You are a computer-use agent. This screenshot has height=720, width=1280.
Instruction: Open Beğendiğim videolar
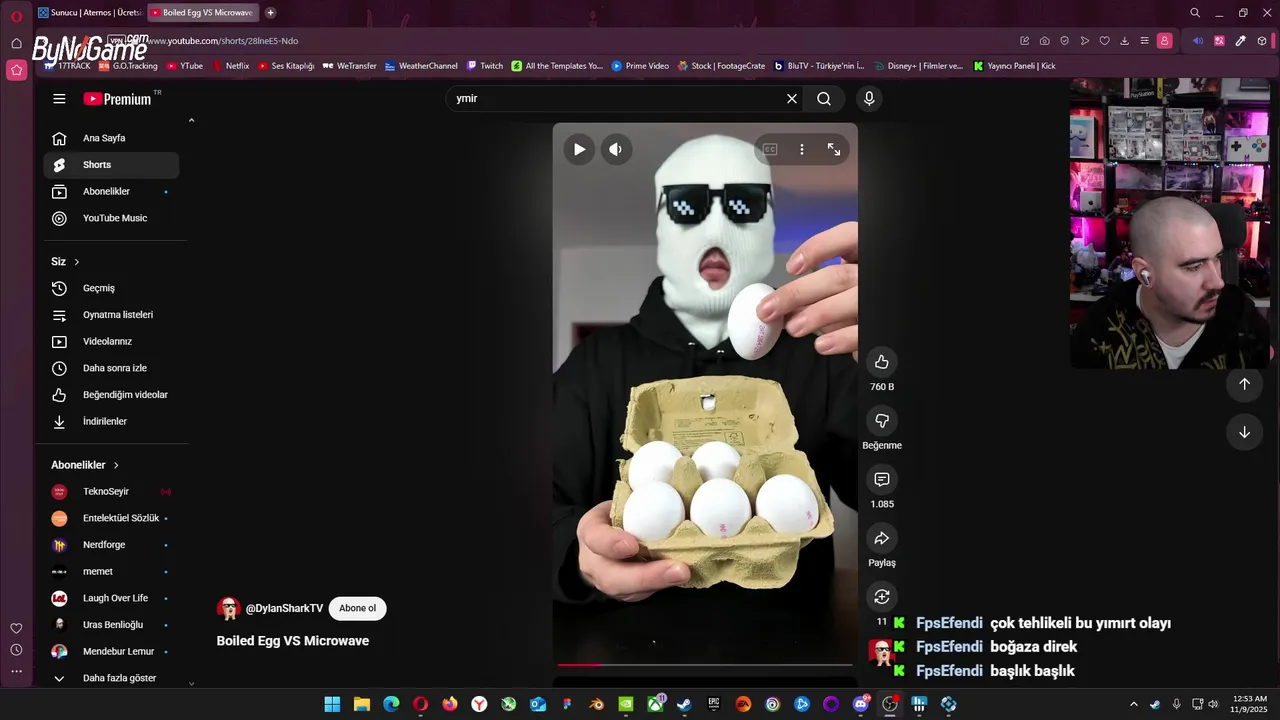(111, 395)
